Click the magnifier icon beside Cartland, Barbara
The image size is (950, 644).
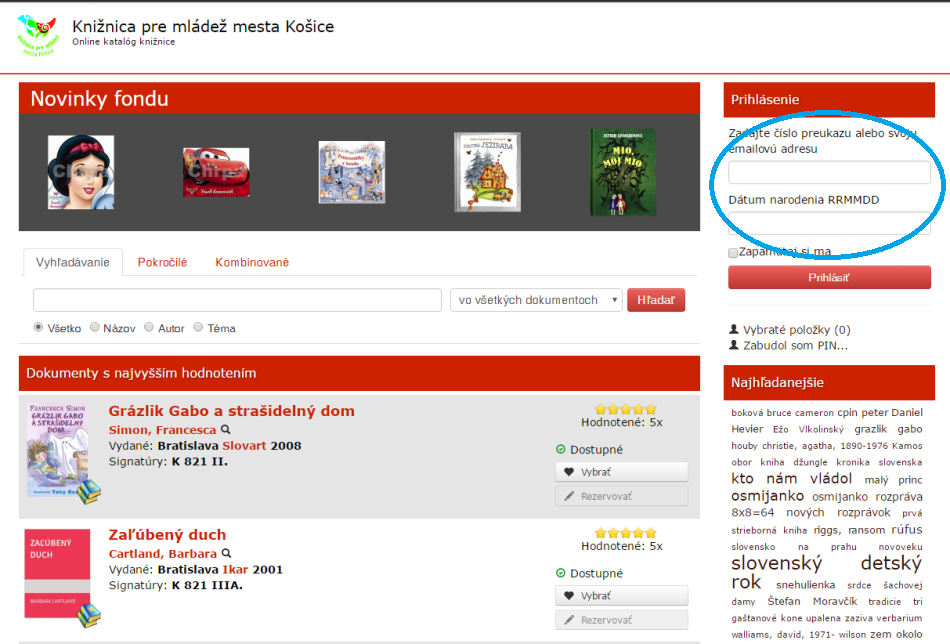pyautogui.click(x=226, y=553)
